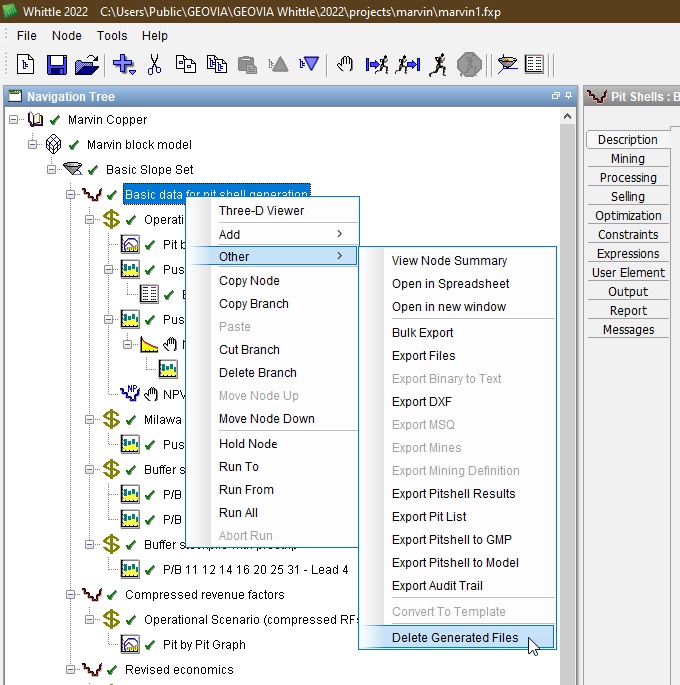Click the grey Abort Run stop icon
The height and width of the screenshot is (685, 680).
pos(469,65)
